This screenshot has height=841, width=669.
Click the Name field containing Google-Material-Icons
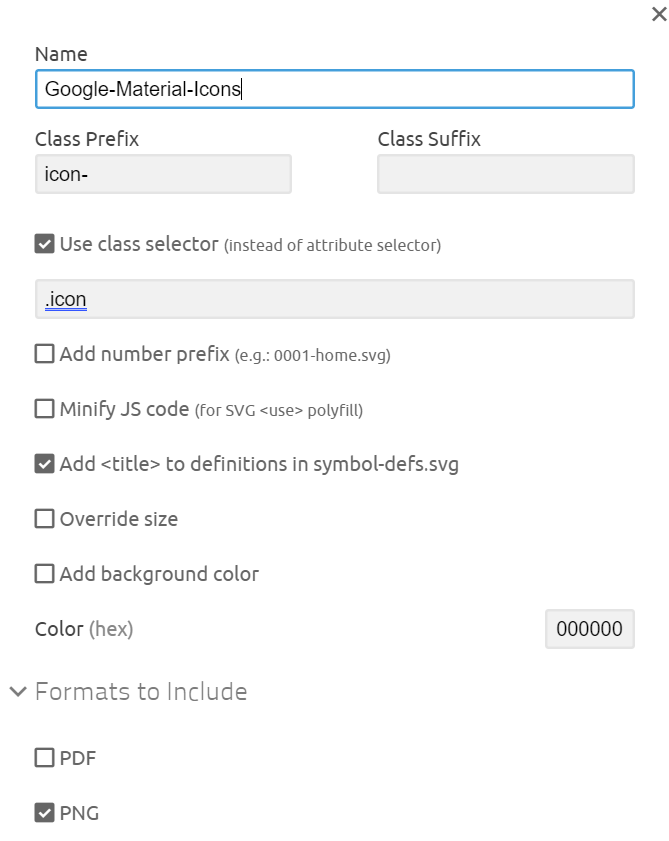pos(335,89)
